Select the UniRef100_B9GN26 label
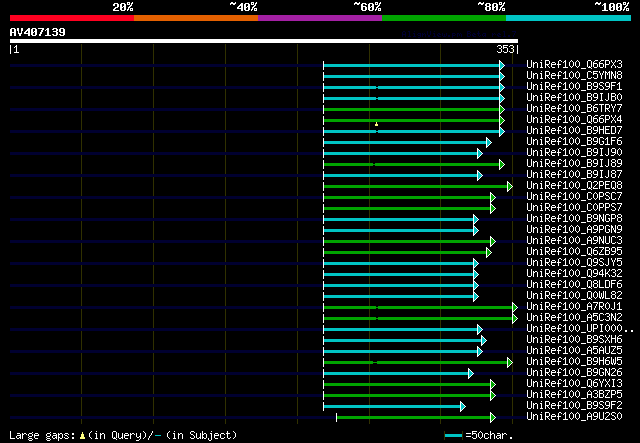Image resolution: width=640 pixels, height=443 pixels. pyautogui.click(x=574, y=373)
